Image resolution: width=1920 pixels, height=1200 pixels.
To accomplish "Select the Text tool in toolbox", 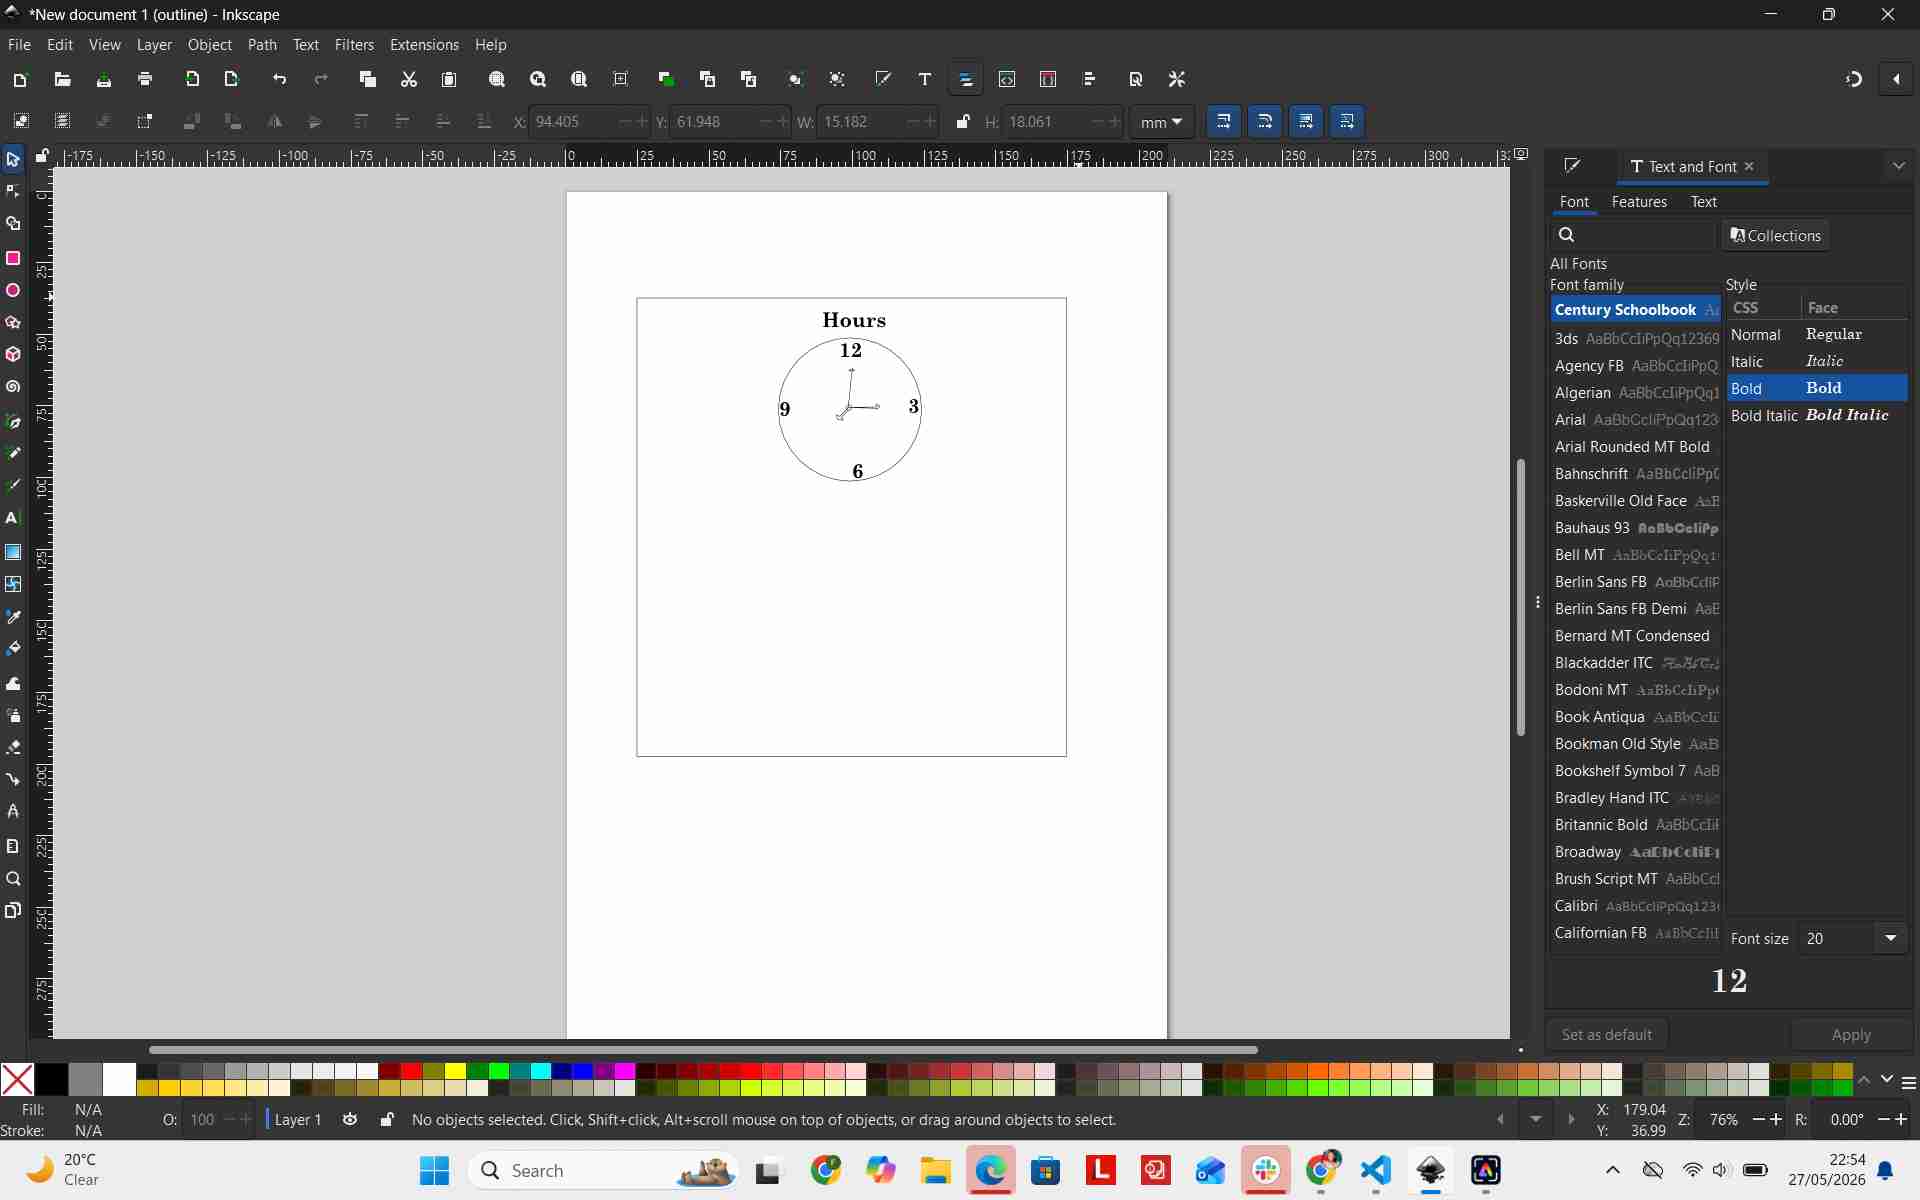I will [13, 518].
